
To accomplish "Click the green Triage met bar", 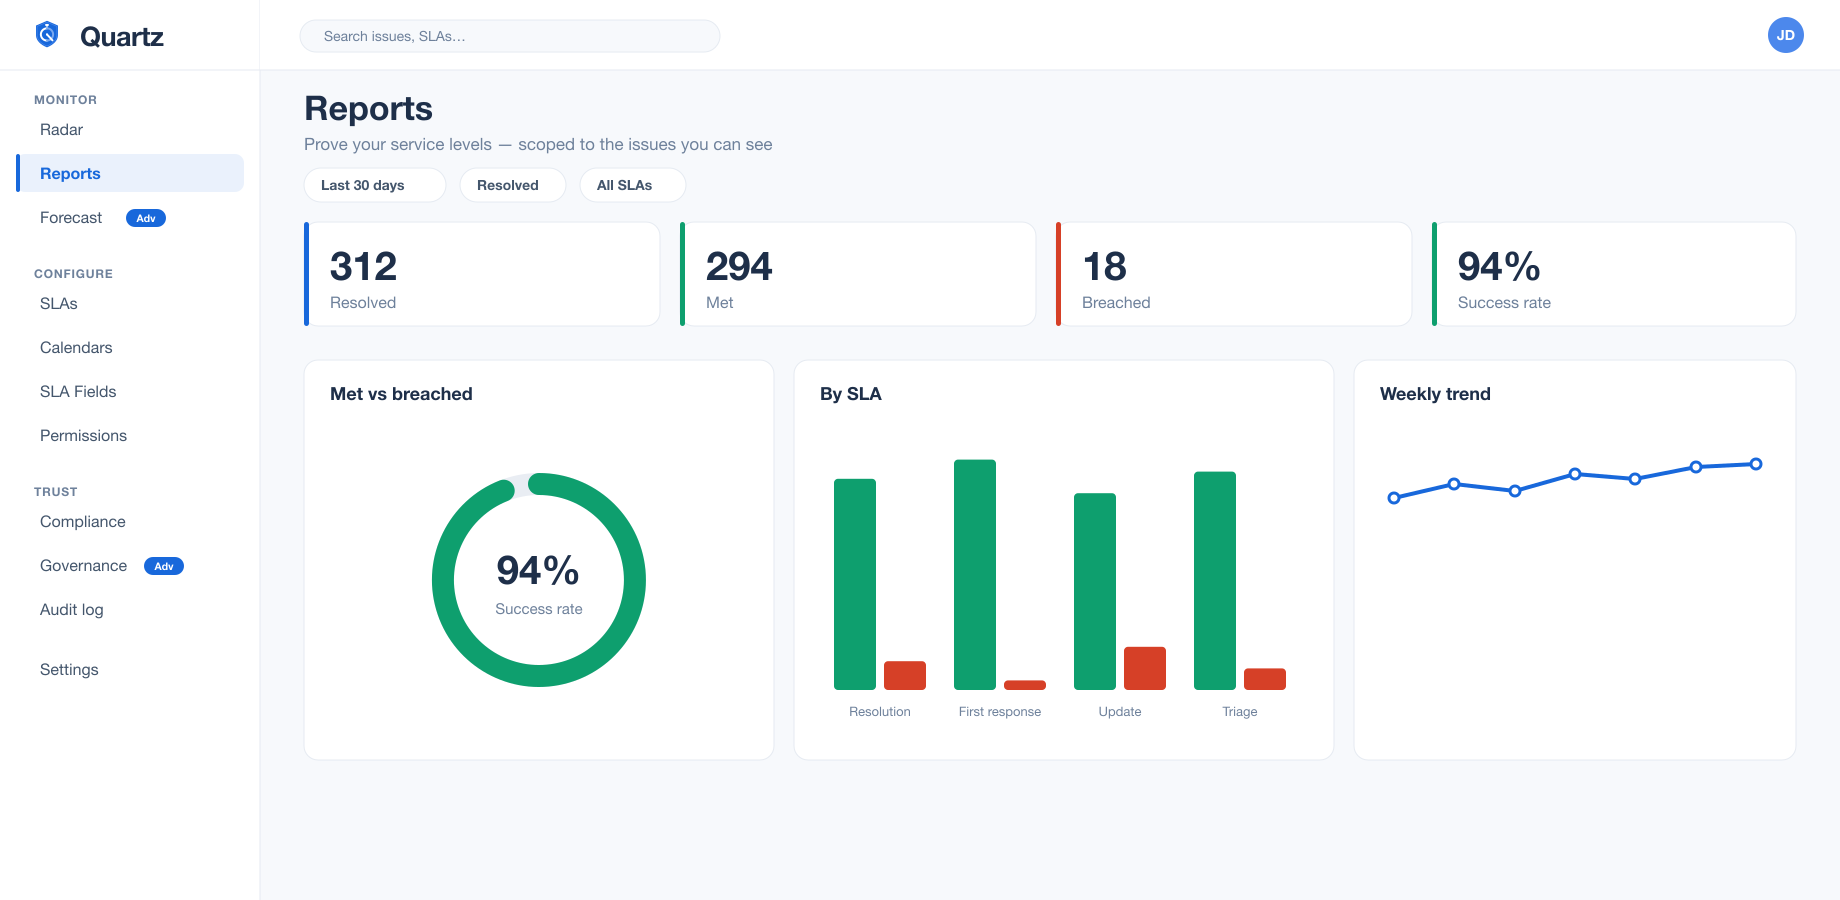I will point(1215,581).
